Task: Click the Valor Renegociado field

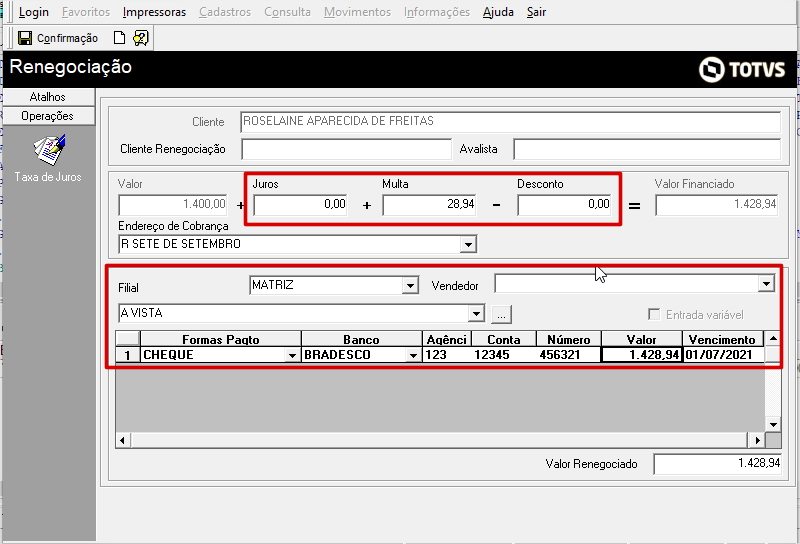Action: (717, 464)
